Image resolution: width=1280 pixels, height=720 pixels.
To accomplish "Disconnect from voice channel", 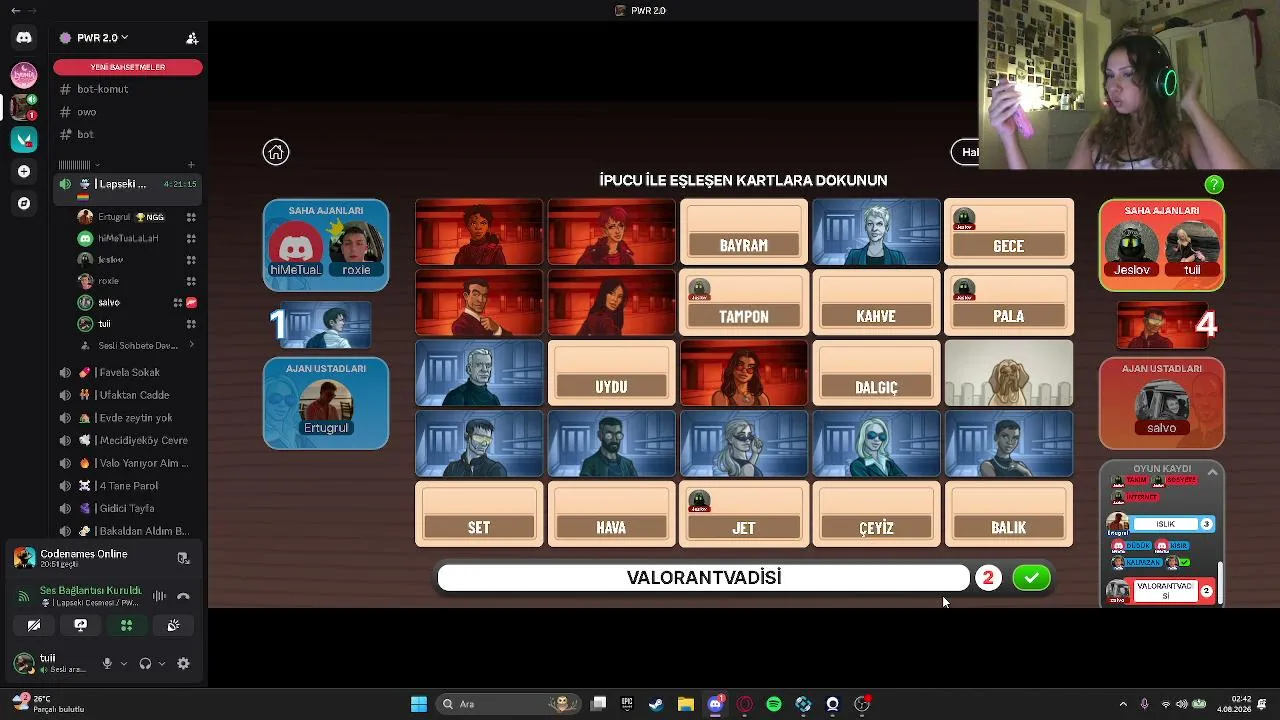I will (x=183, y=597).
